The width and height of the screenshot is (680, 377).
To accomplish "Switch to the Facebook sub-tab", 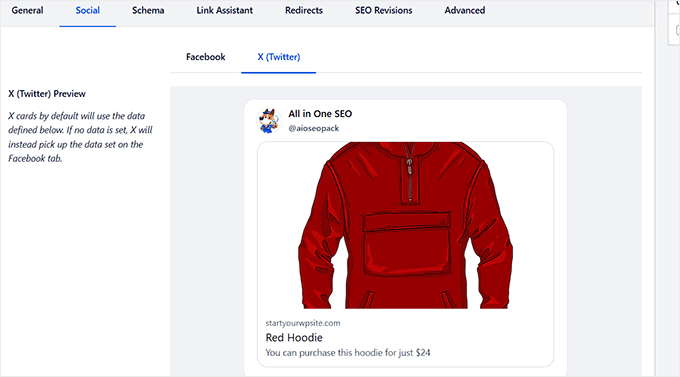I will coord(206,57).
